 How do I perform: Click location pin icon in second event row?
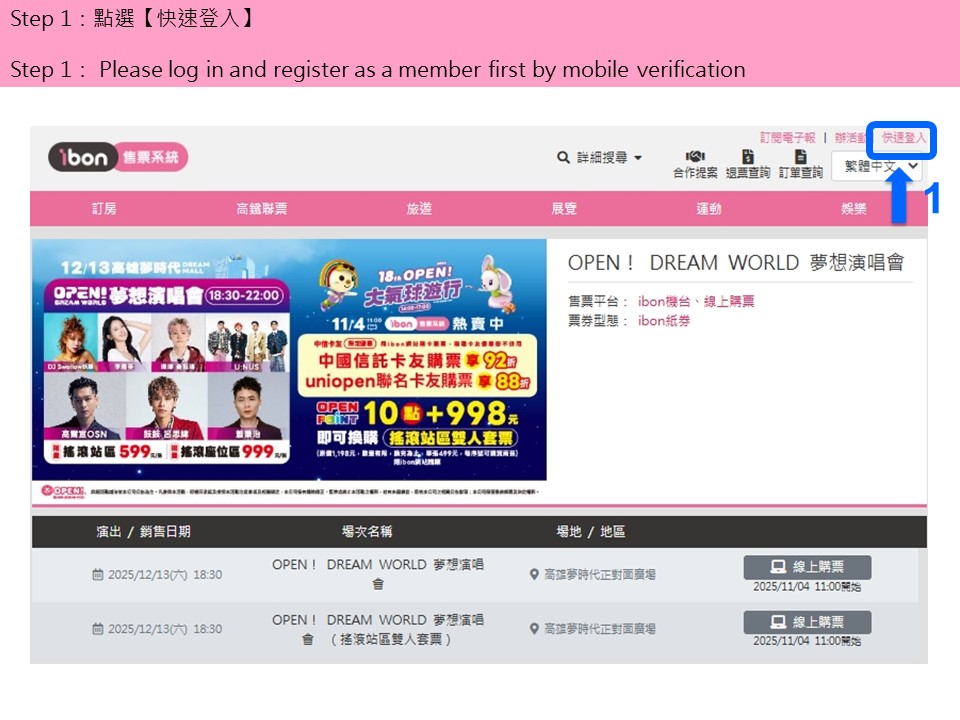[x=535, y=629]
